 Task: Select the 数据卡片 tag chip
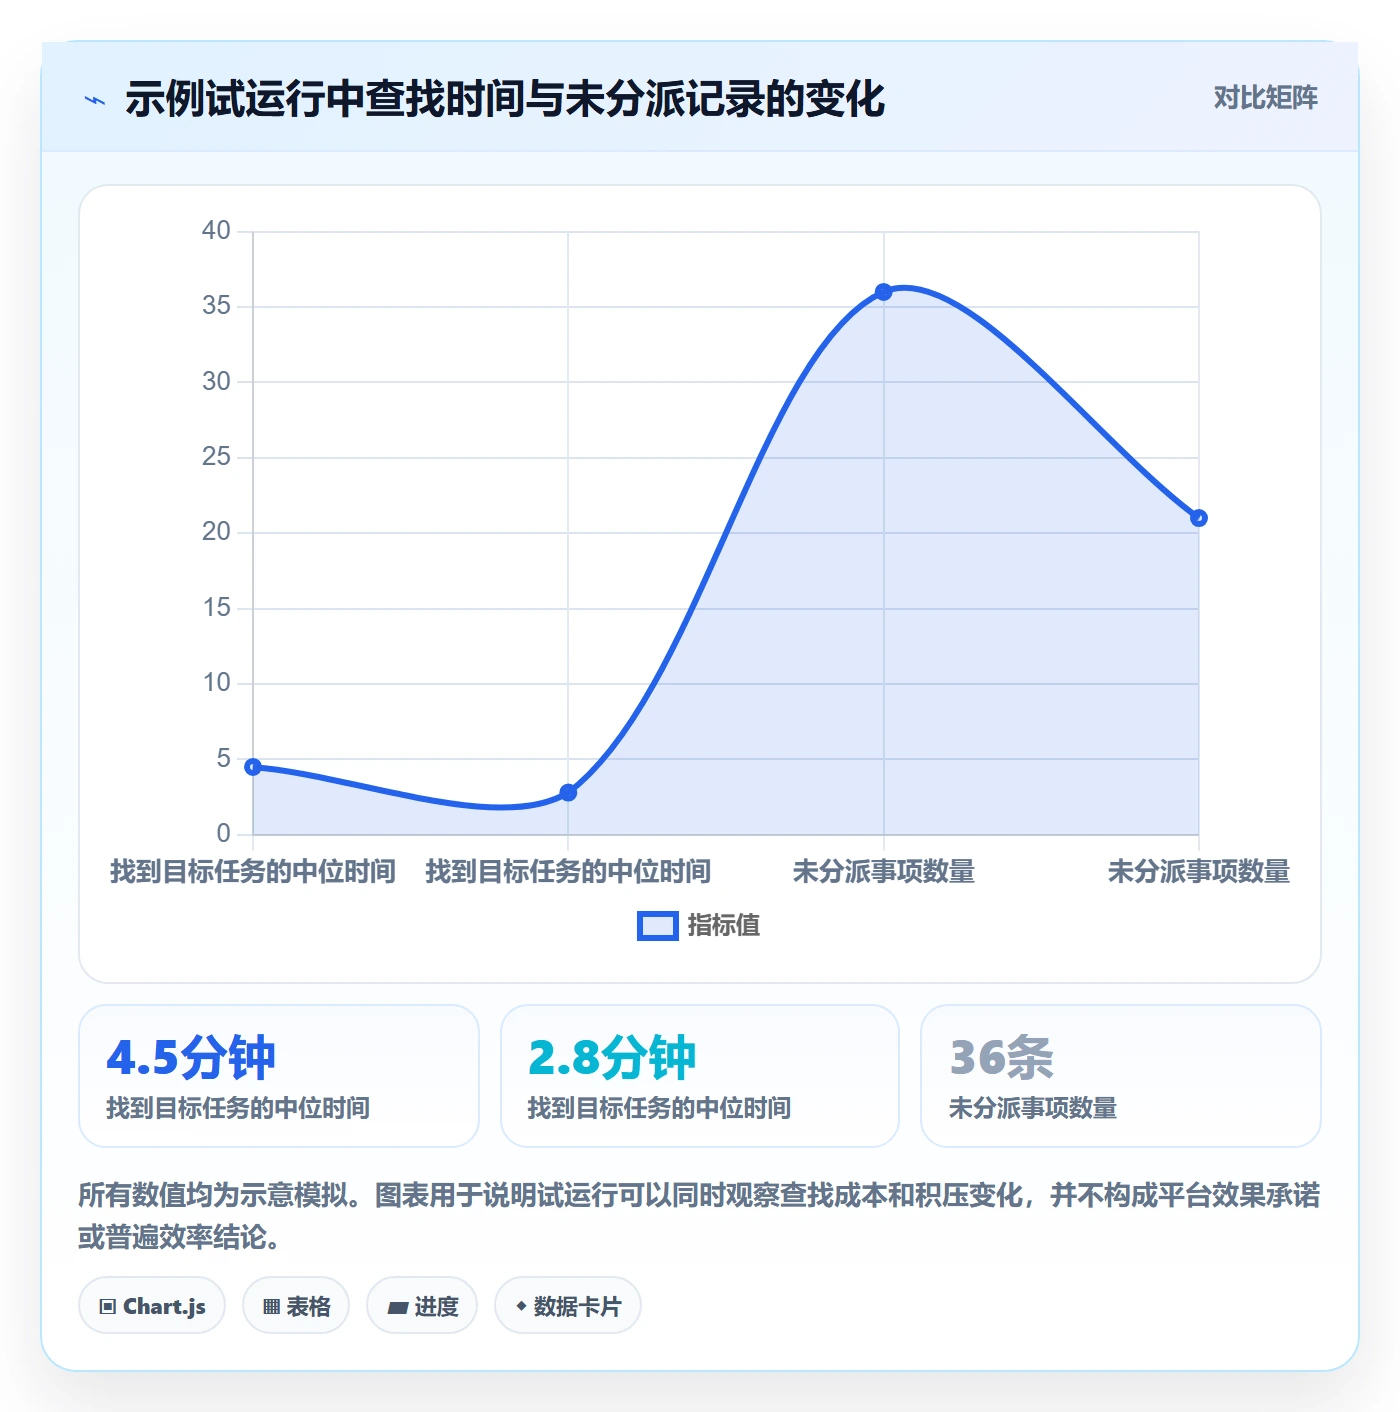(x=568, y=1306)
